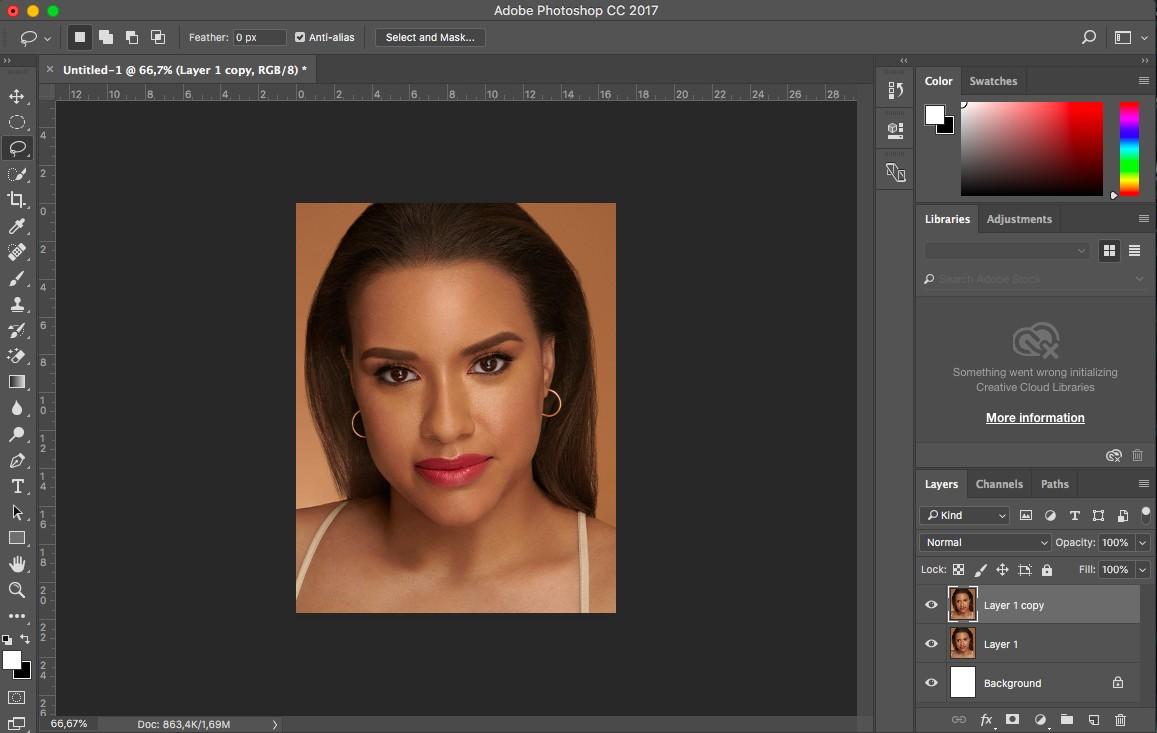This screenshot has height=733, width=1157.
Task: Follow the More information link
Action: 1035,417
